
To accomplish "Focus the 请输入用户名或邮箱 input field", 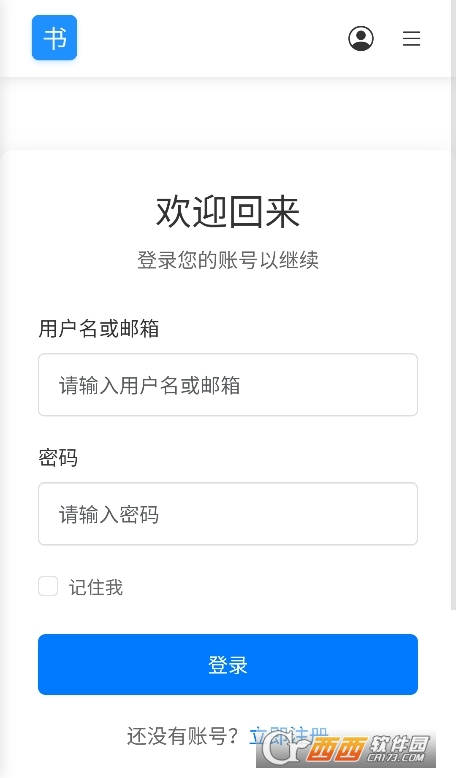I will 228,385.
